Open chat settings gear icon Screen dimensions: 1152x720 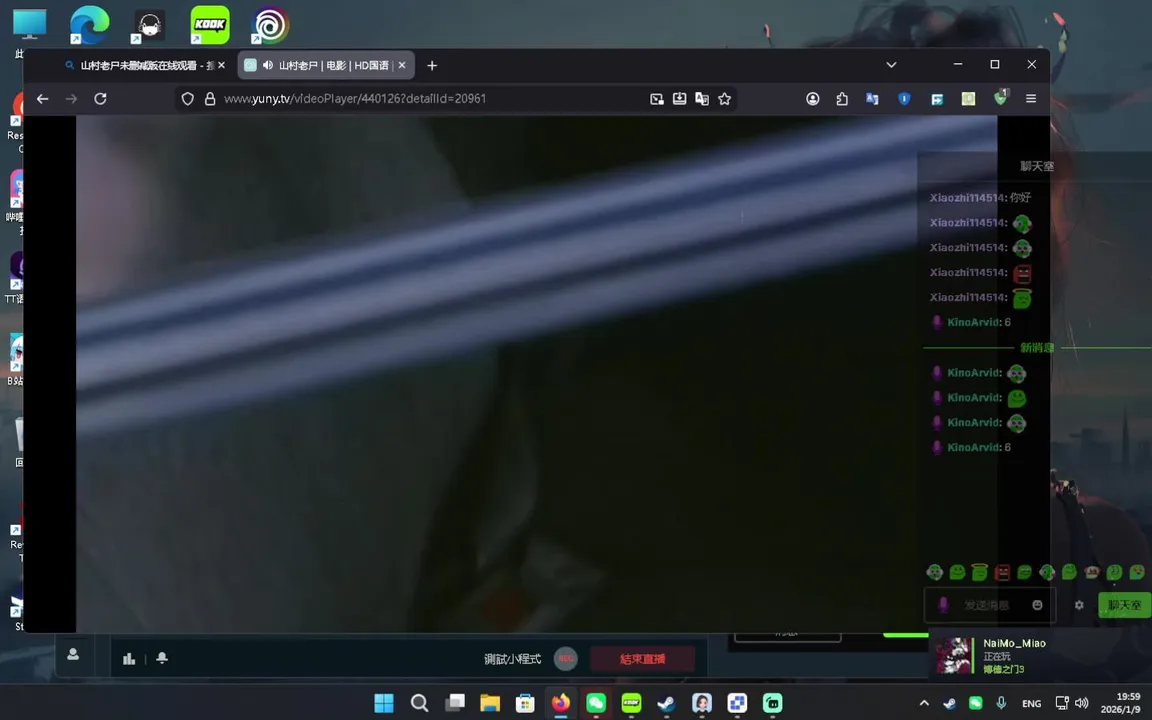pos(1079,605)
